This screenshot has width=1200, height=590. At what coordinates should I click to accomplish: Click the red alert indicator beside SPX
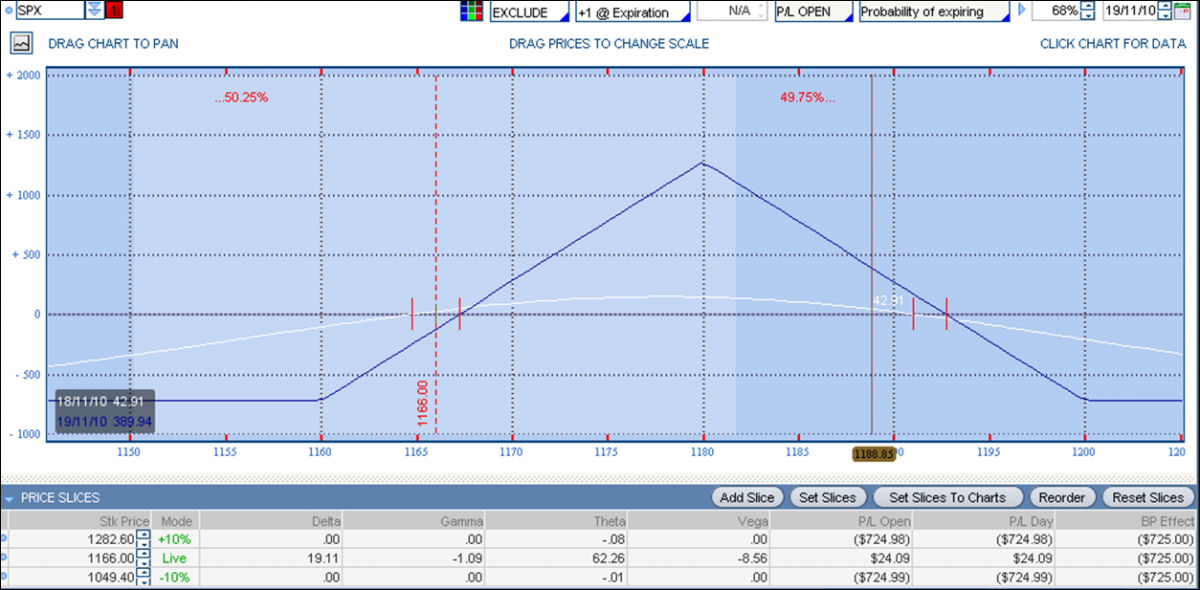click(x=113, y=10)
